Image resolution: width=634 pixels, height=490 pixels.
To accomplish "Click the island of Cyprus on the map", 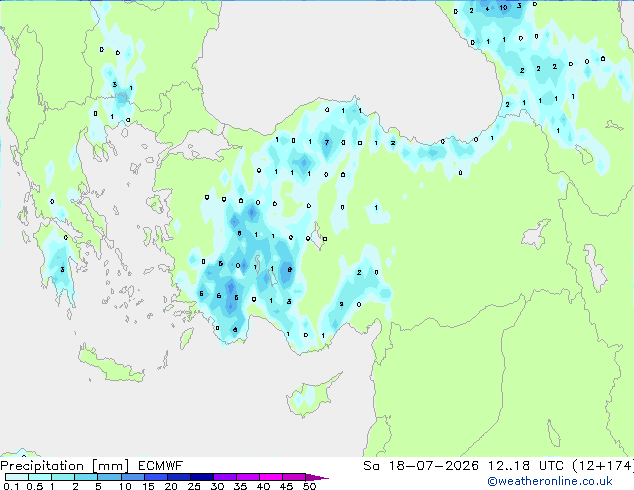I will coord(312,396).
